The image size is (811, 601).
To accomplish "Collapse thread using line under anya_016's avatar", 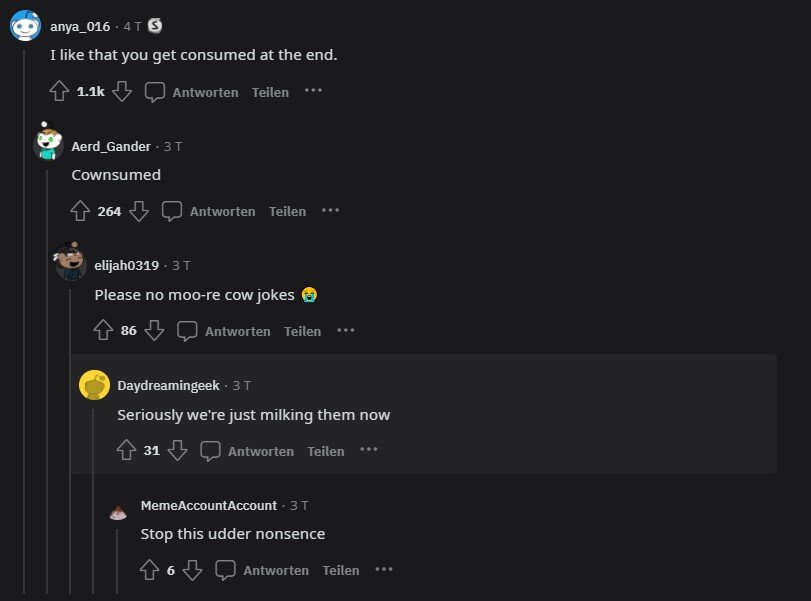I will [x=25, y=300].
